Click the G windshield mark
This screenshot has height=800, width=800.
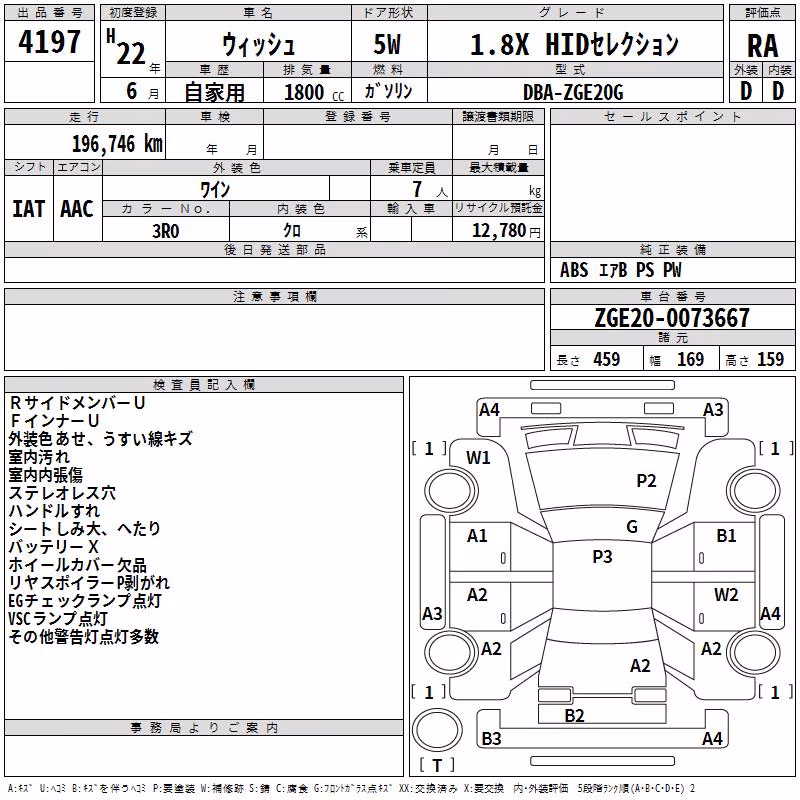tap(632, 527)
